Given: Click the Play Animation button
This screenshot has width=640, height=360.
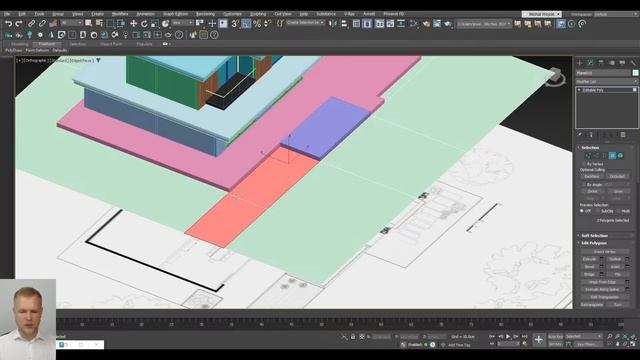Looking at the screenshot, I should point(508,336).
